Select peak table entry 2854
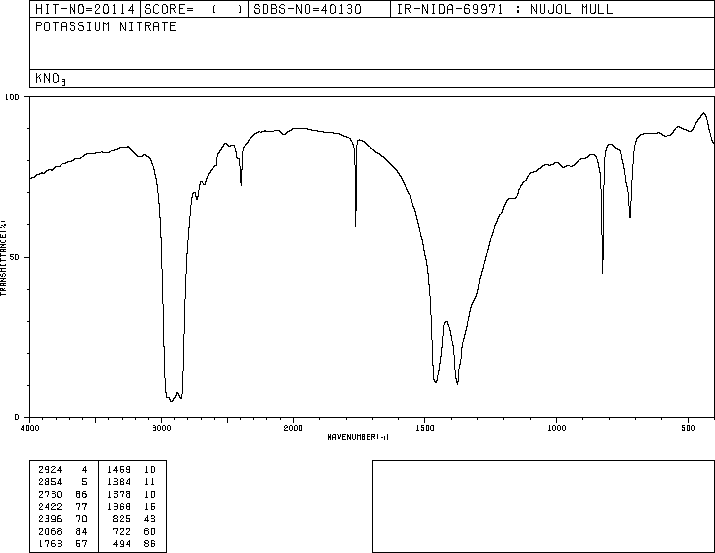This screenshot has width=715, height=553. point(50,481)
